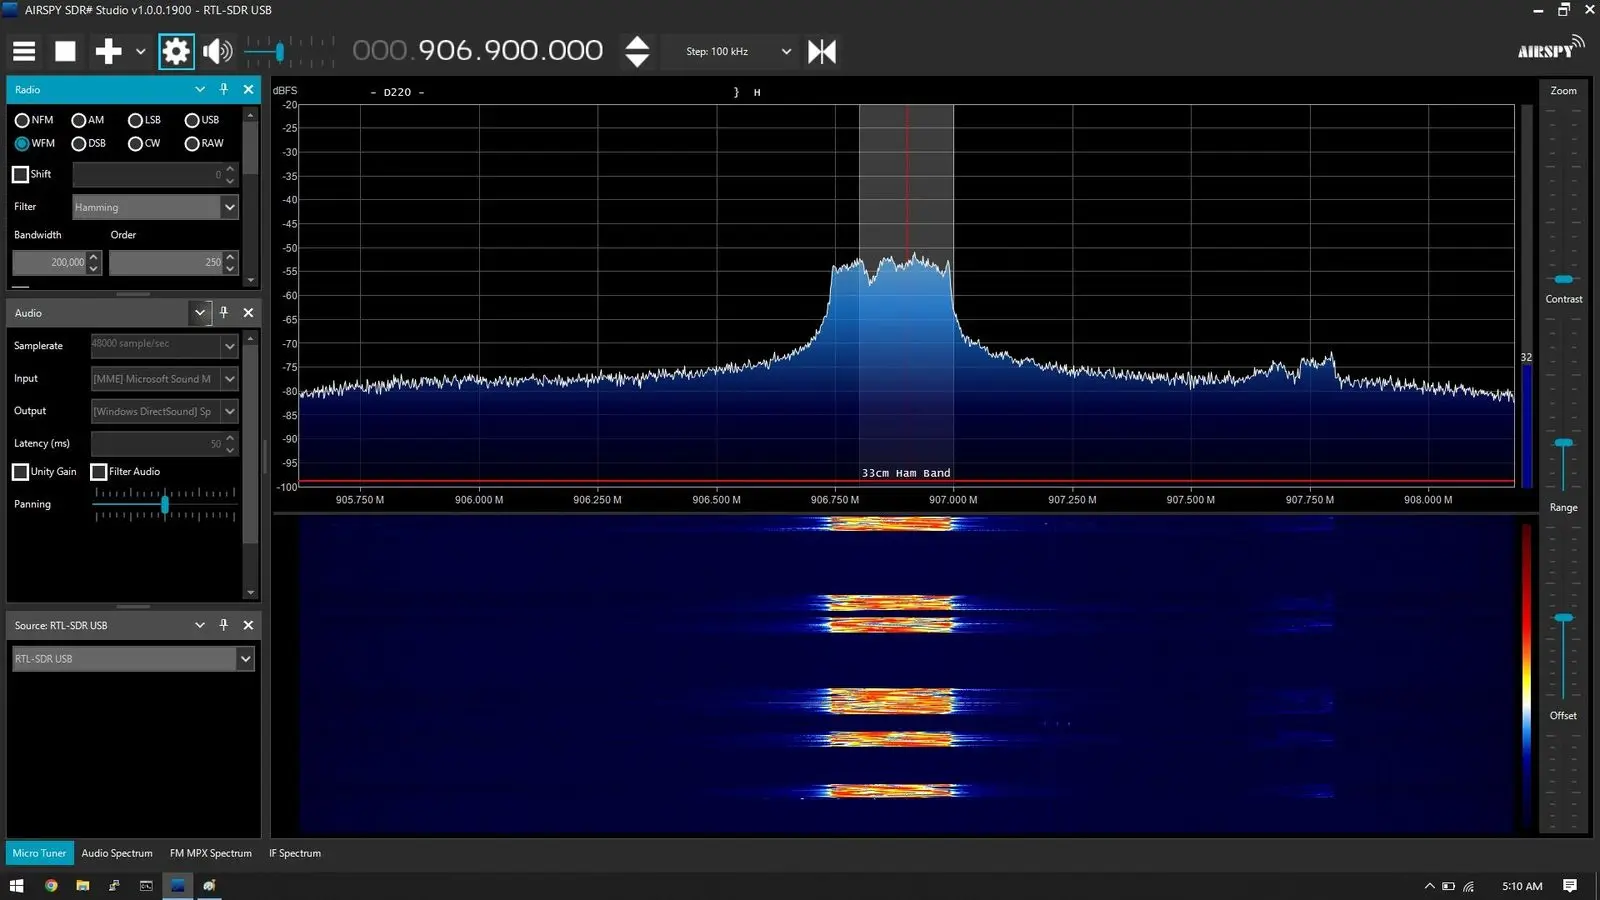
Task: Select the LSB radio mode
Action: click(x=144, y=120)
